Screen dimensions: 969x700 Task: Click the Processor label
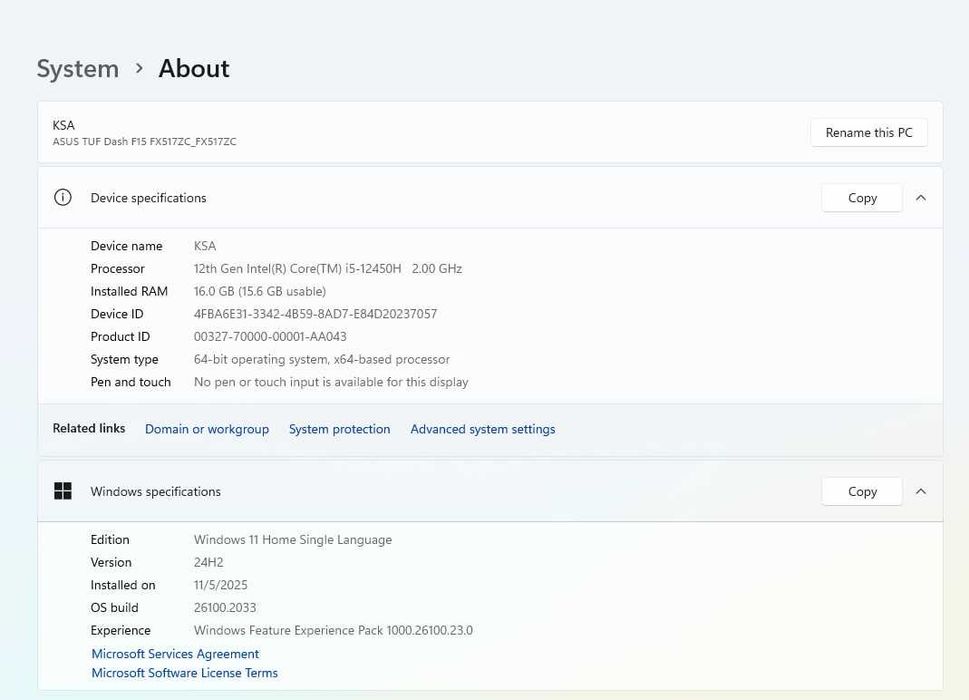(x=117, y=269)
